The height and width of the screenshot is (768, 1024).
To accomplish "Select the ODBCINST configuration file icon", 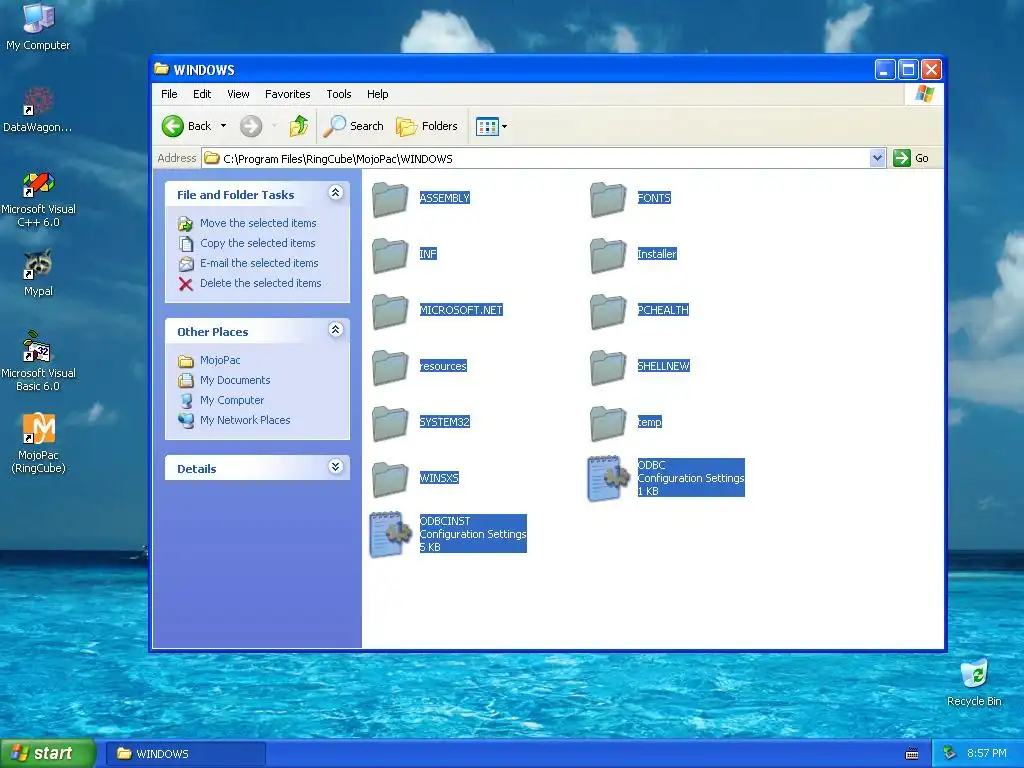I will 391,535.
